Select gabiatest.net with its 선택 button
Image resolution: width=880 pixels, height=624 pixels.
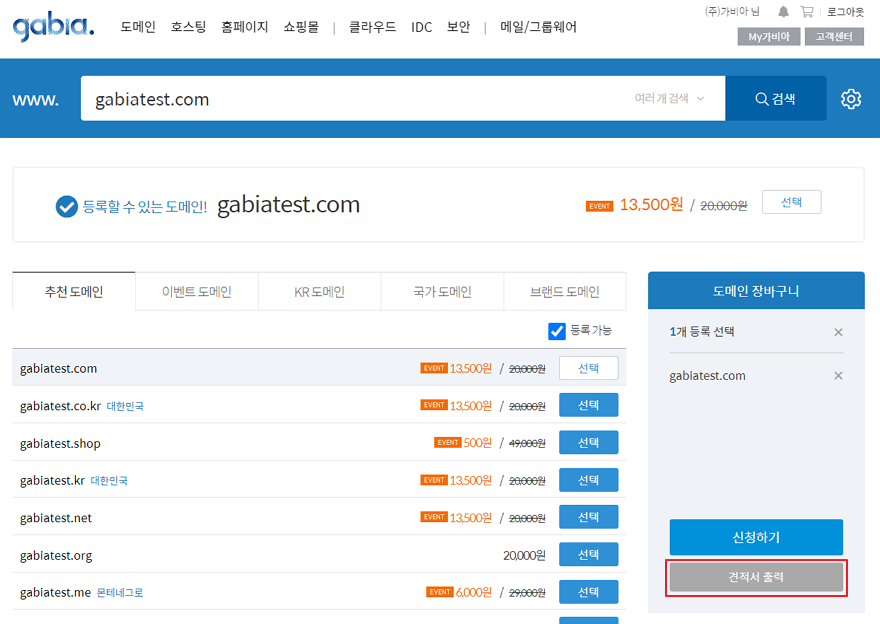coord(588,517)
